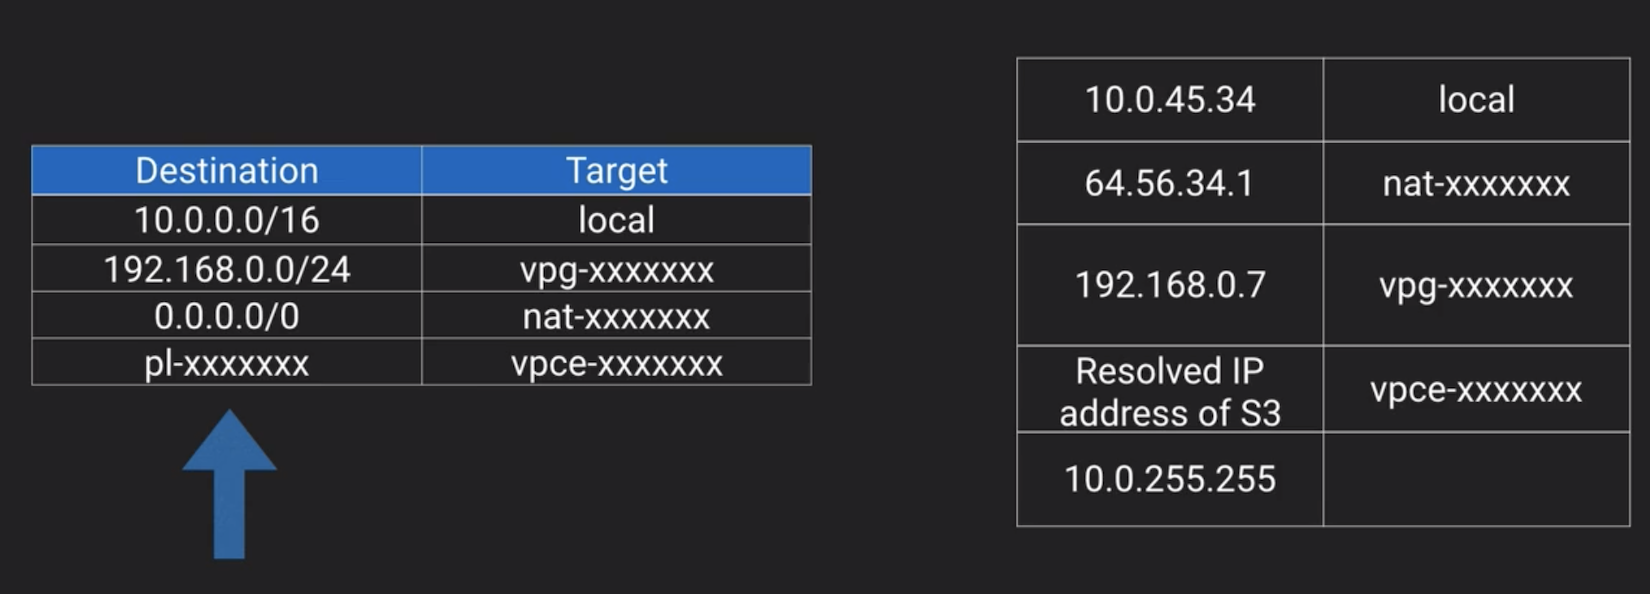This screenshot has height=594, width=1650.
Task: Select the nat-xxxxxxx cell beside 64.56.34.1
Action: point(1476,183)
